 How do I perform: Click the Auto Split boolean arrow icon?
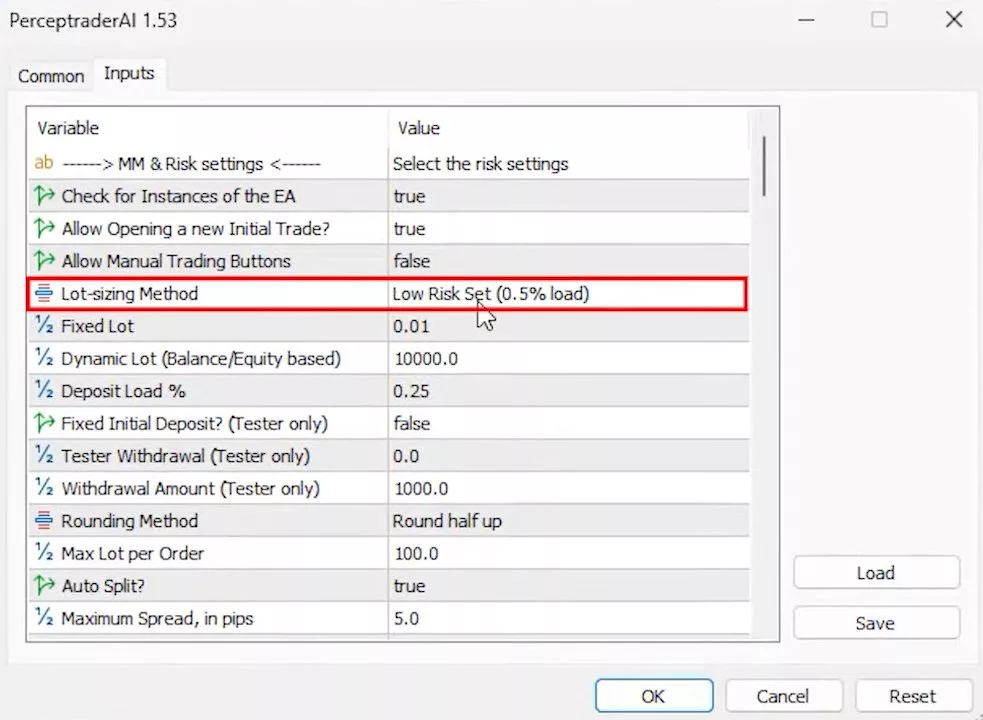(44, 586)
